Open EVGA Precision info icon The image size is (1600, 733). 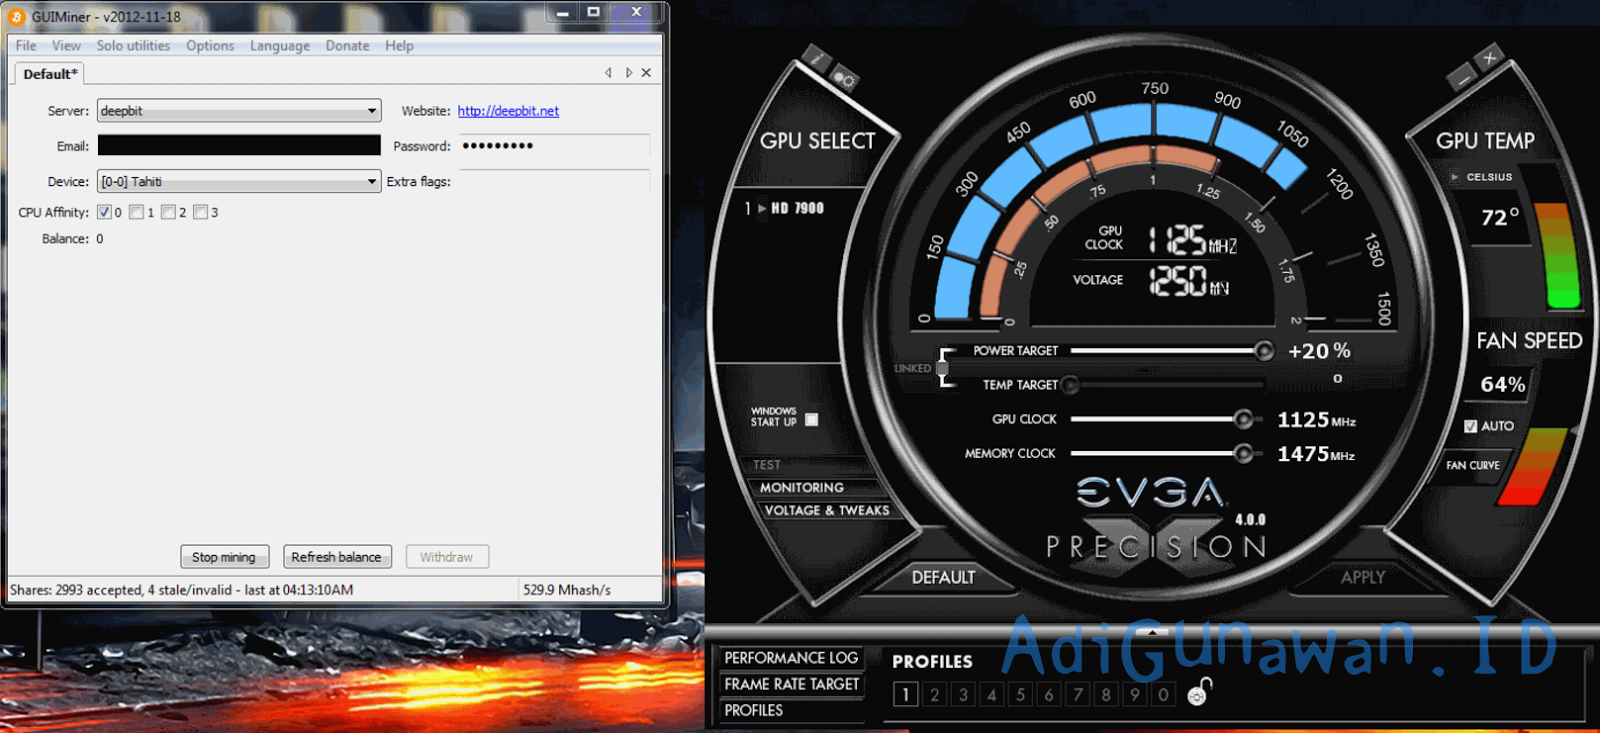(x=816, y=58)
